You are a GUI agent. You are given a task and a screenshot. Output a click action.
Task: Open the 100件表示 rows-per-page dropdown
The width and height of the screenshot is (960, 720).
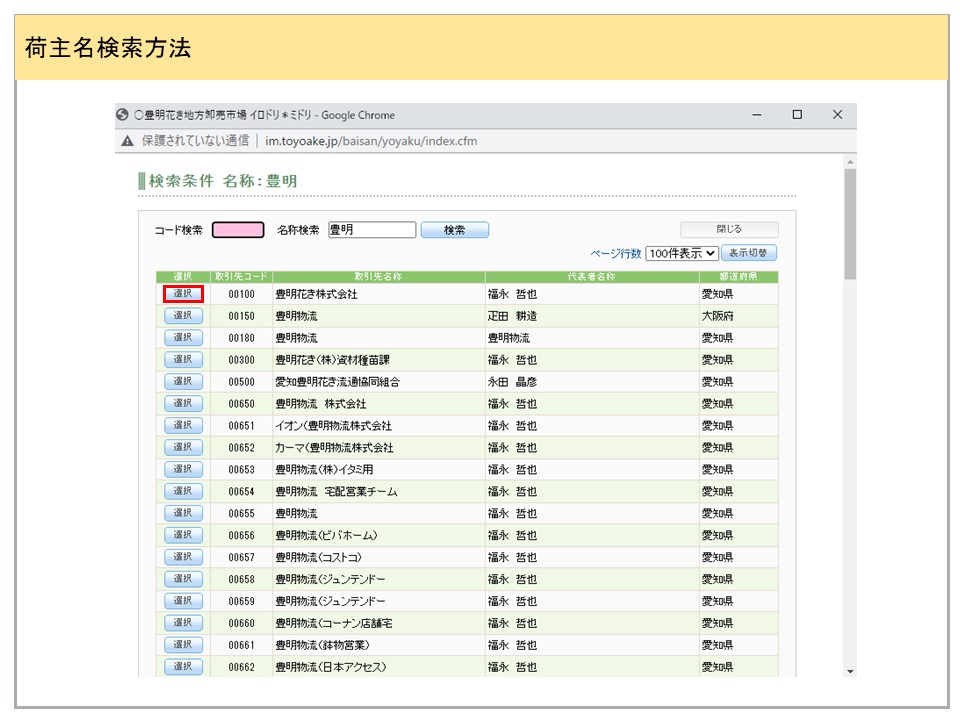click(x=682, y=254)
